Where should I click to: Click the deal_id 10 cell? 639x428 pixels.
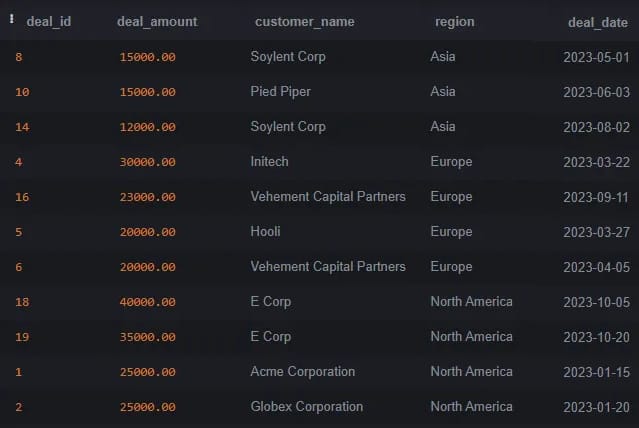pos(22,92)
